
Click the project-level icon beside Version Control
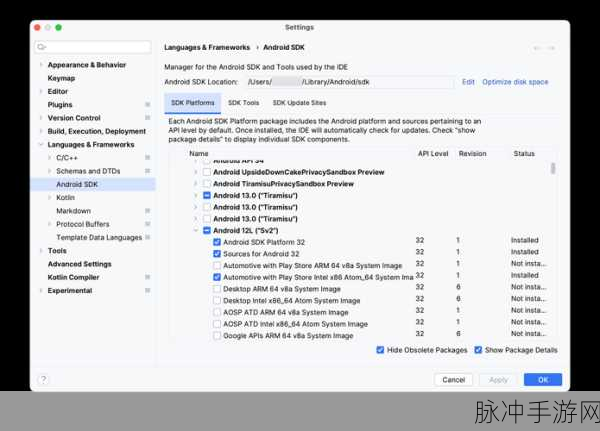point(148,118)
